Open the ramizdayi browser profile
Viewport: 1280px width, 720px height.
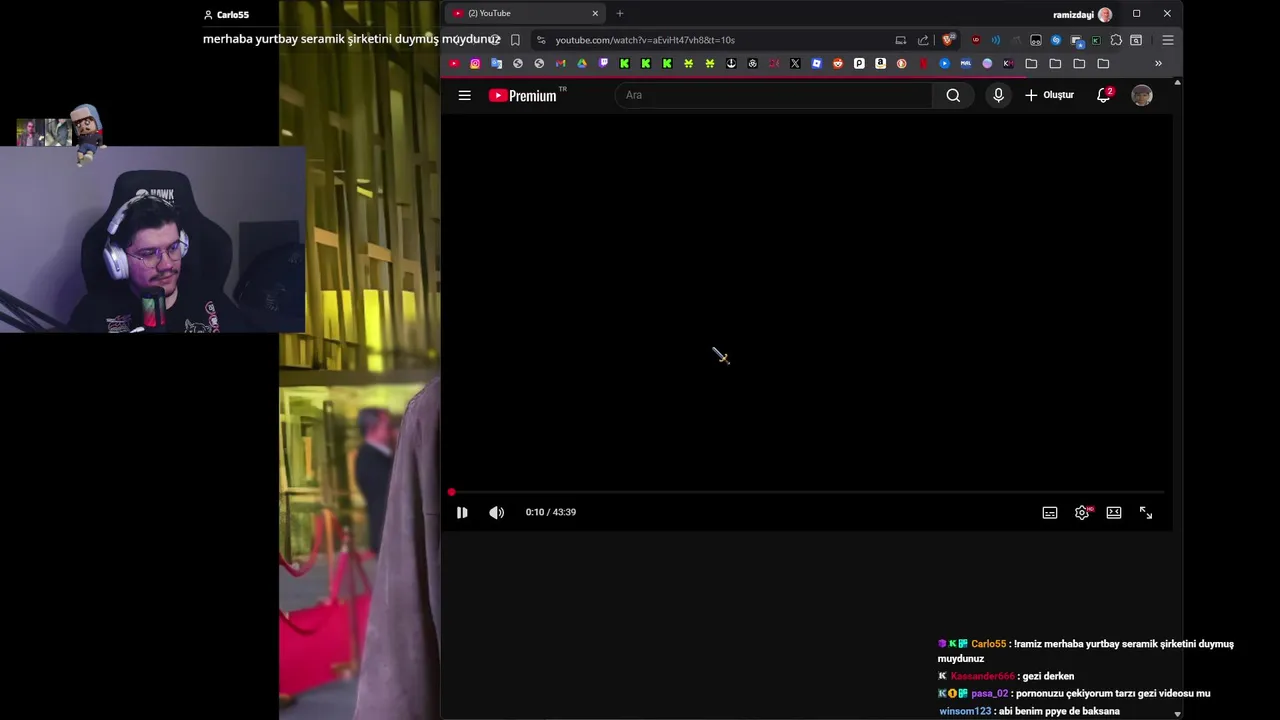(x=1082, y=14)
